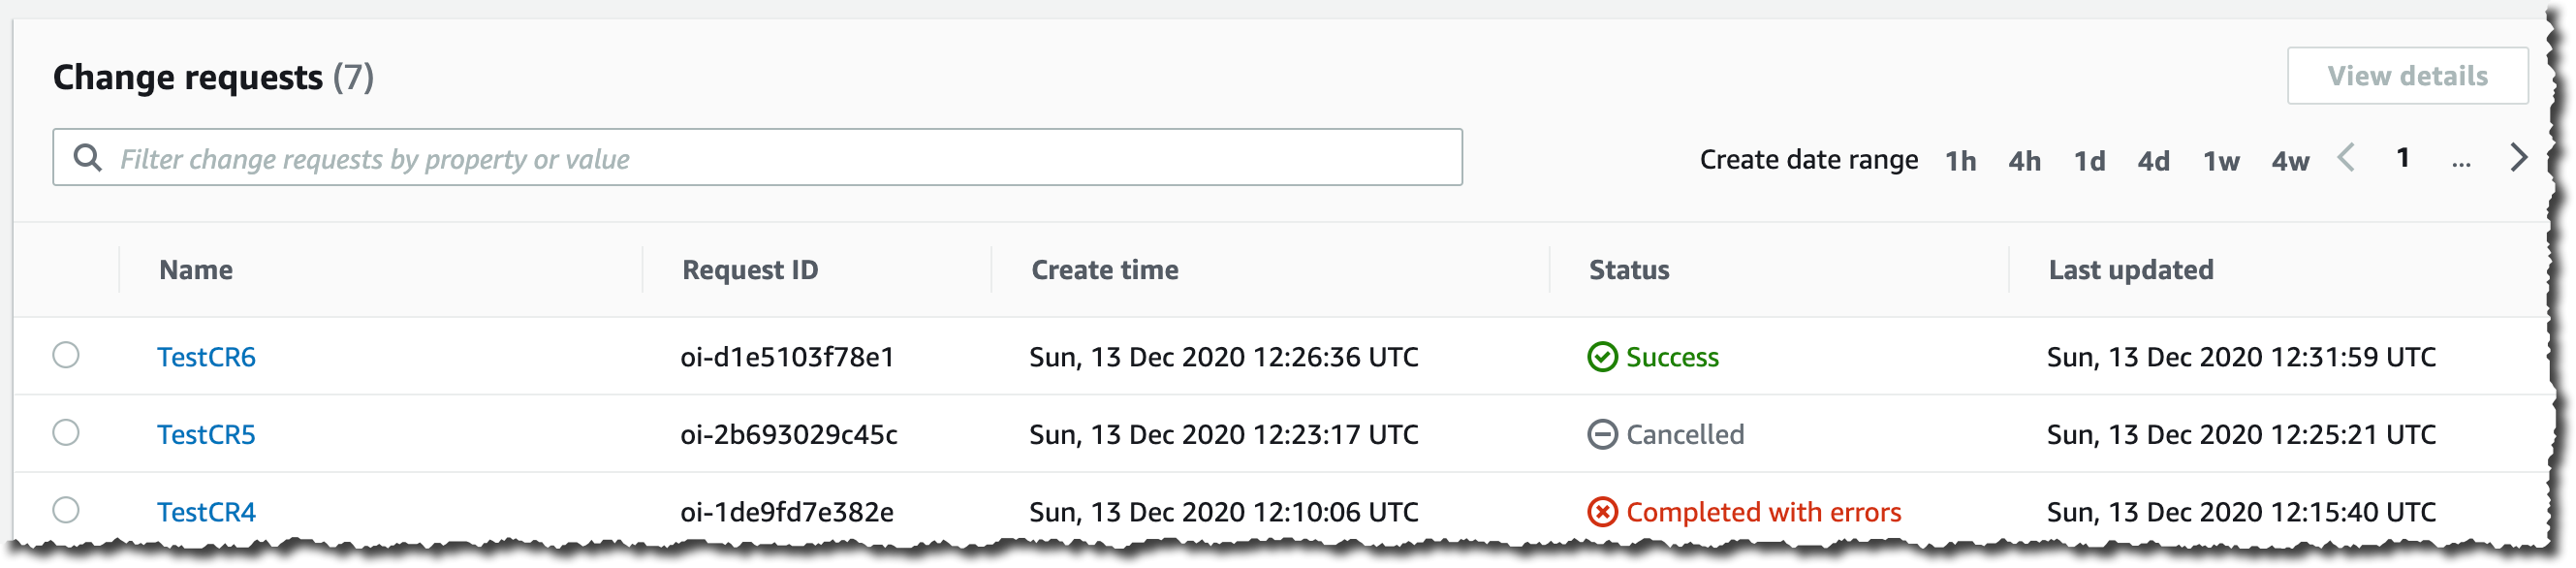
Task: Open the TestCR6 change request link
Action: click(x=206, y=357)
